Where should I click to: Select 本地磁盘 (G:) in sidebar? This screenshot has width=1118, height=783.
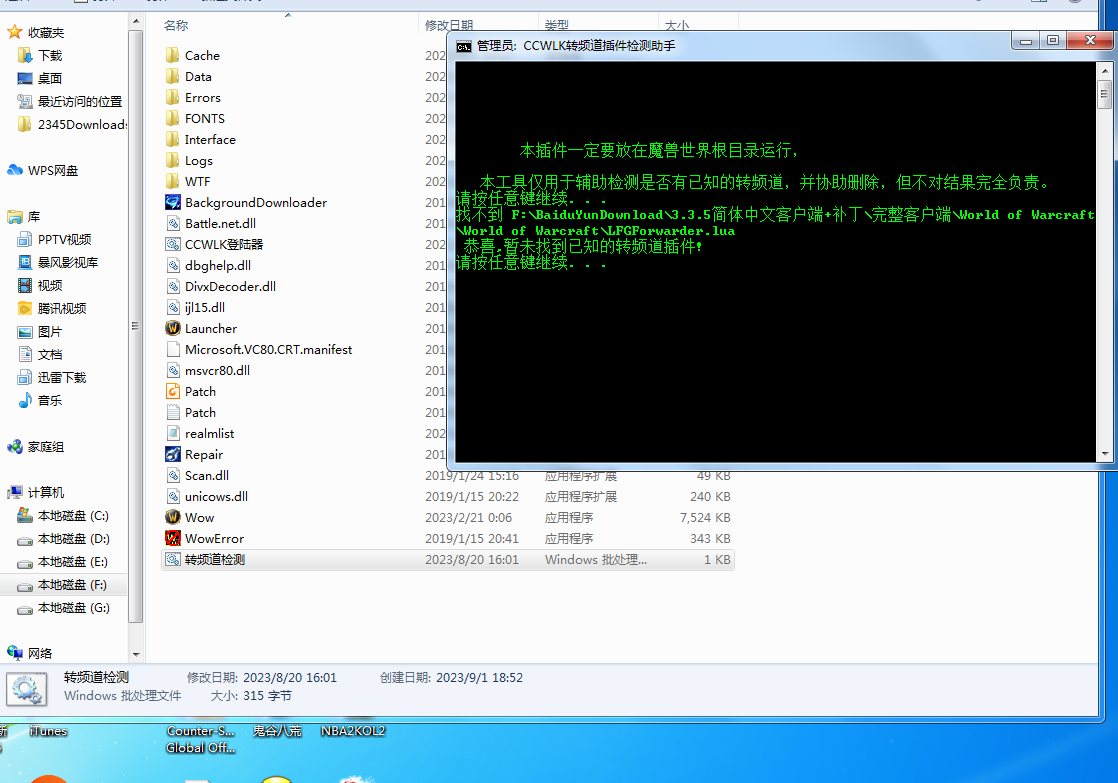[x=72, y=608]
